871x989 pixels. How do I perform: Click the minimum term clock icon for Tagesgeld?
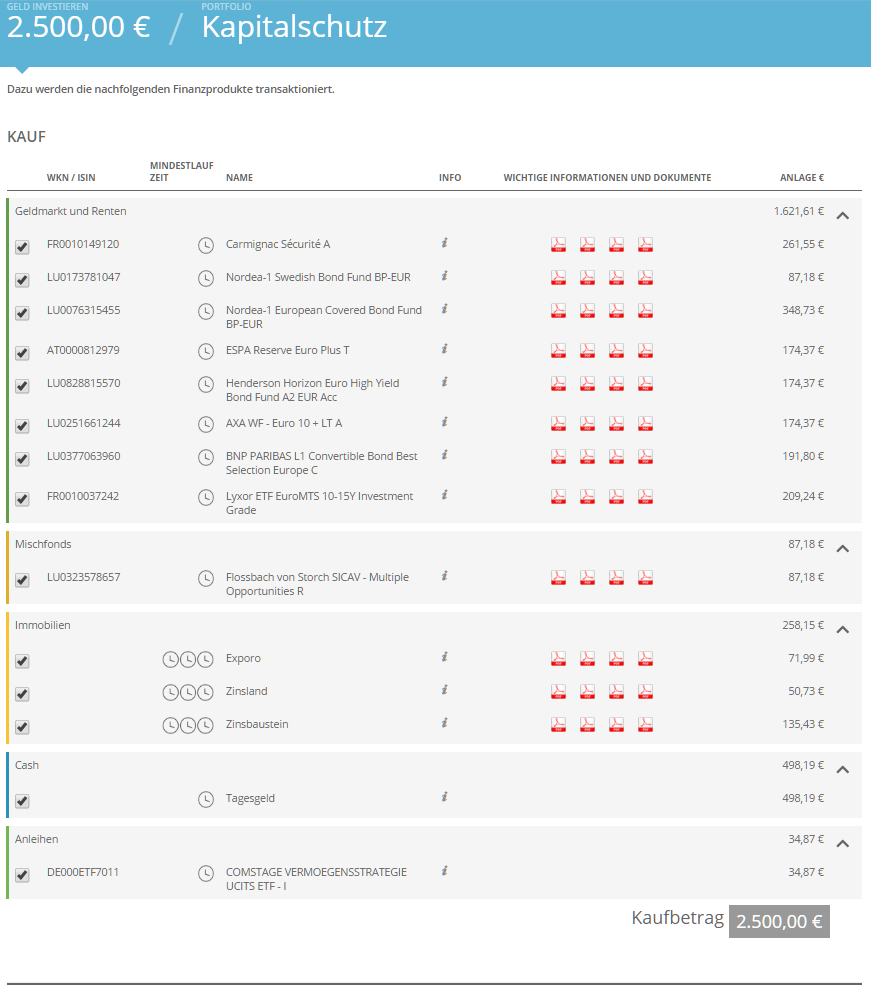pyautogui.click(x=206, y=800)
